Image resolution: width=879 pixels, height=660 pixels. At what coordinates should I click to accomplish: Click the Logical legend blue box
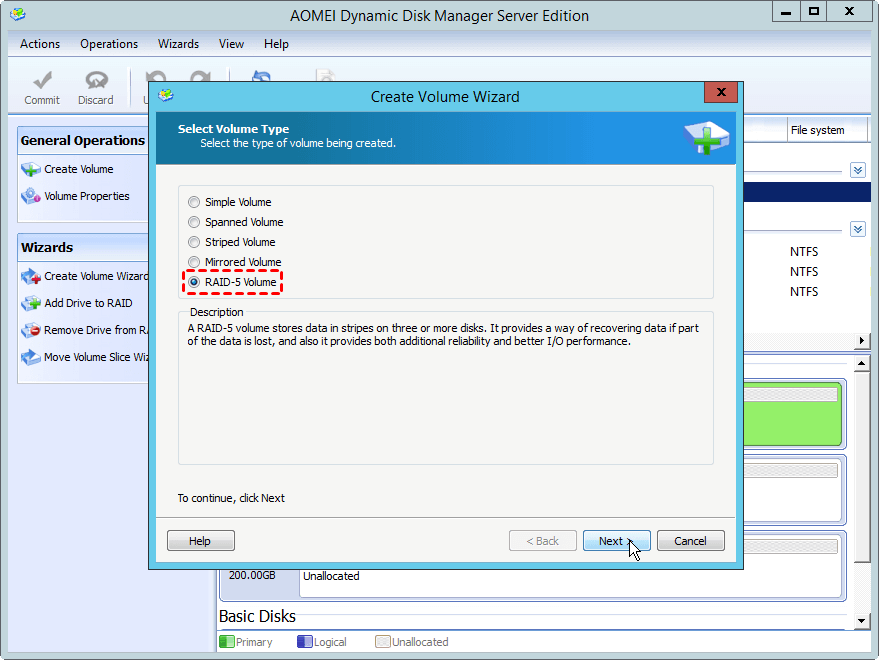coord(305,641)
